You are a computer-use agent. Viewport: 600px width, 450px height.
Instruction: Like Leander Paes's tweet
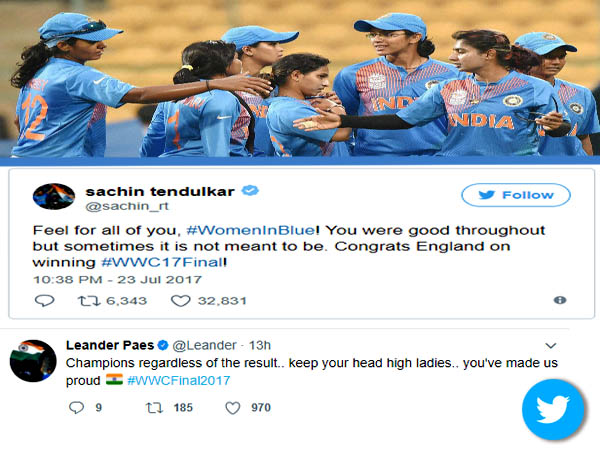pyautogui.click(x=232, y=408)
